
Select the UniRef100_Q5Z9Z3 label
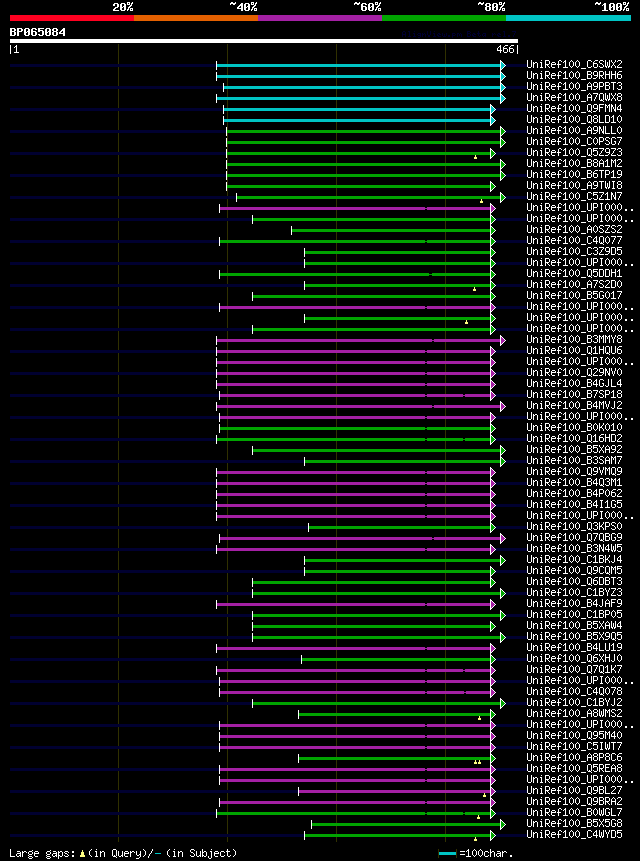point(574,152)
